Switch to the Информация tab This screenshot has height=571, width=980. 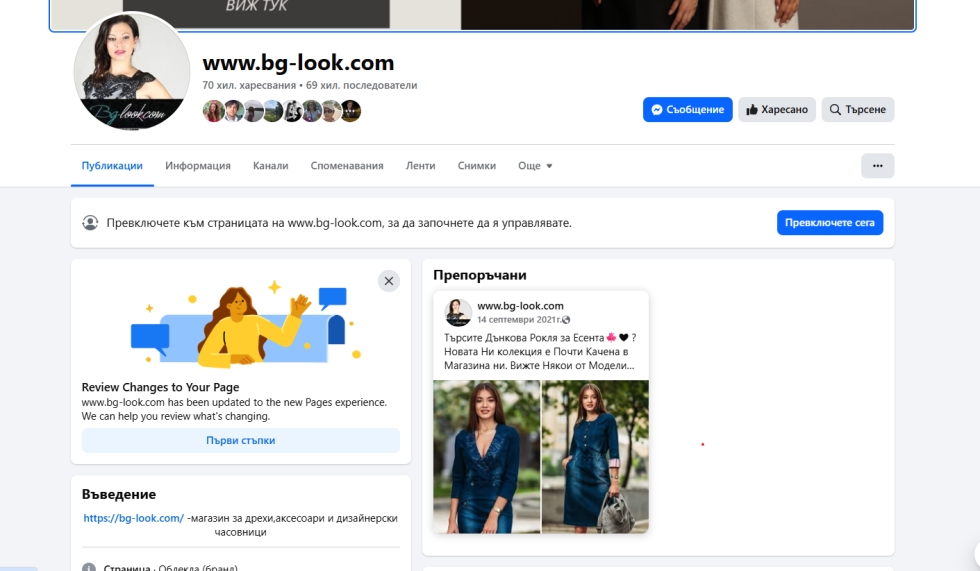tap(198, 166)
